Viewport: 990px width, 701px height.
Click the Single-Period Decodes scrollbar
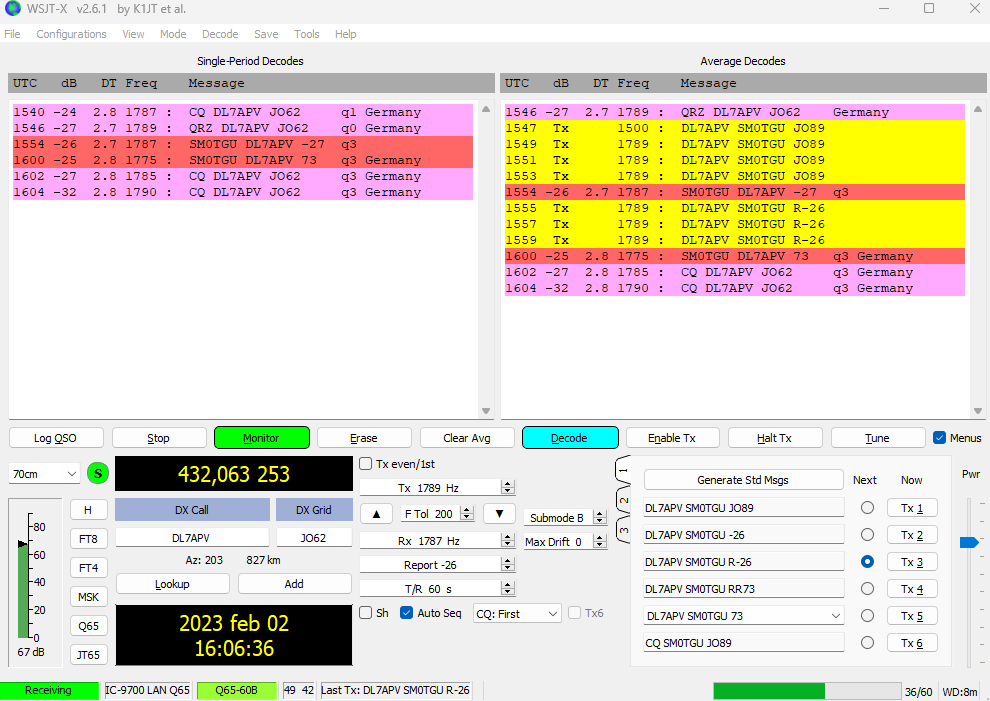[x=486, y=260]
